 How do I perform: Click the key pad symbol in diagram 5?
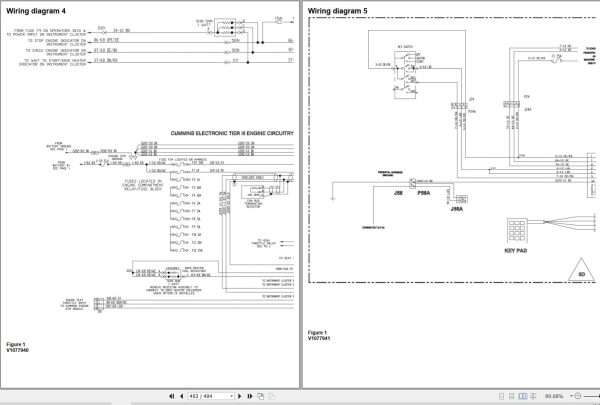(x=517, y=230)
